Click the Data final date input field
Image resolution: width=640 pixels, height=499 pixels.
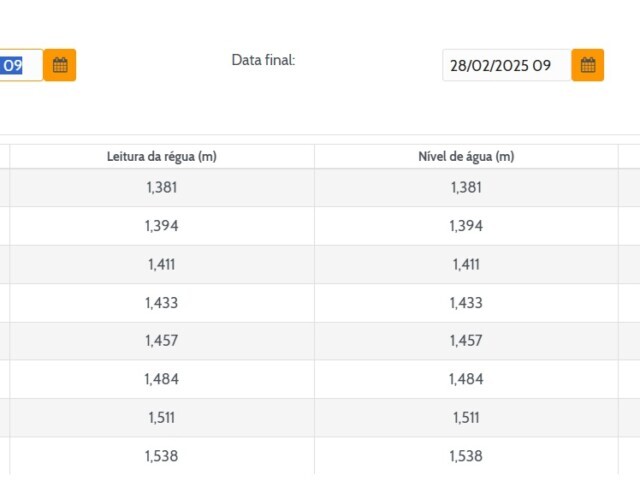point(506,65)
